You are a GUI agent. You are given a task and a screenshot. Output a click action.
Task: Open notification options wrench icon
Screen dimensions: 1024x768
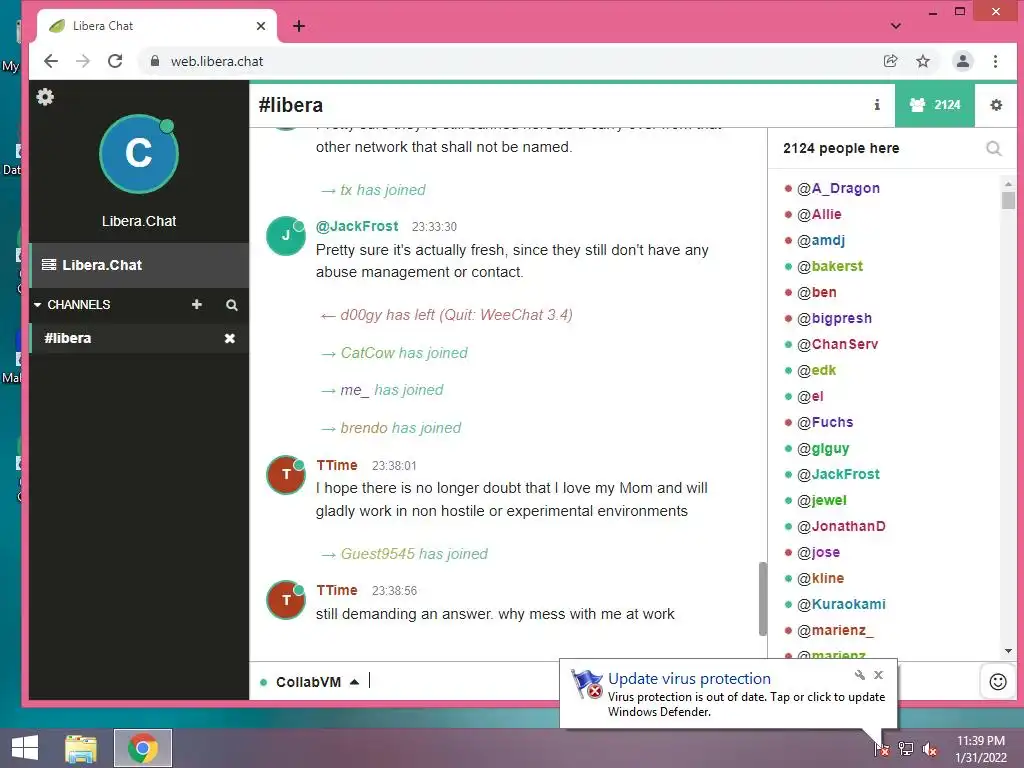pyautogui.click(x=859, y=675)
